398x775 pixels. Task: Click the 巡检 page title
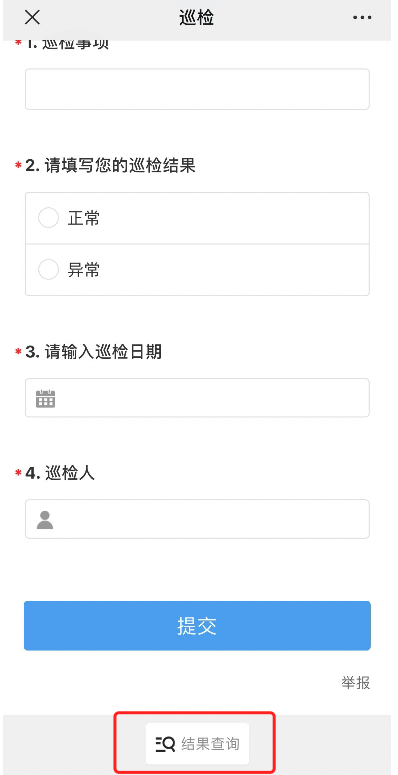click(x=197, y=18)
